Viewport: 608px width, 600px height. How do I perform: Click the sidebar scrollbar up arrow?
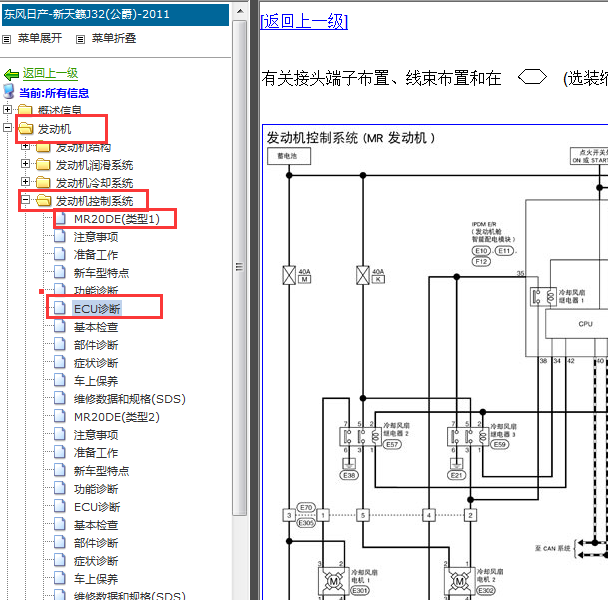point(240,11)
